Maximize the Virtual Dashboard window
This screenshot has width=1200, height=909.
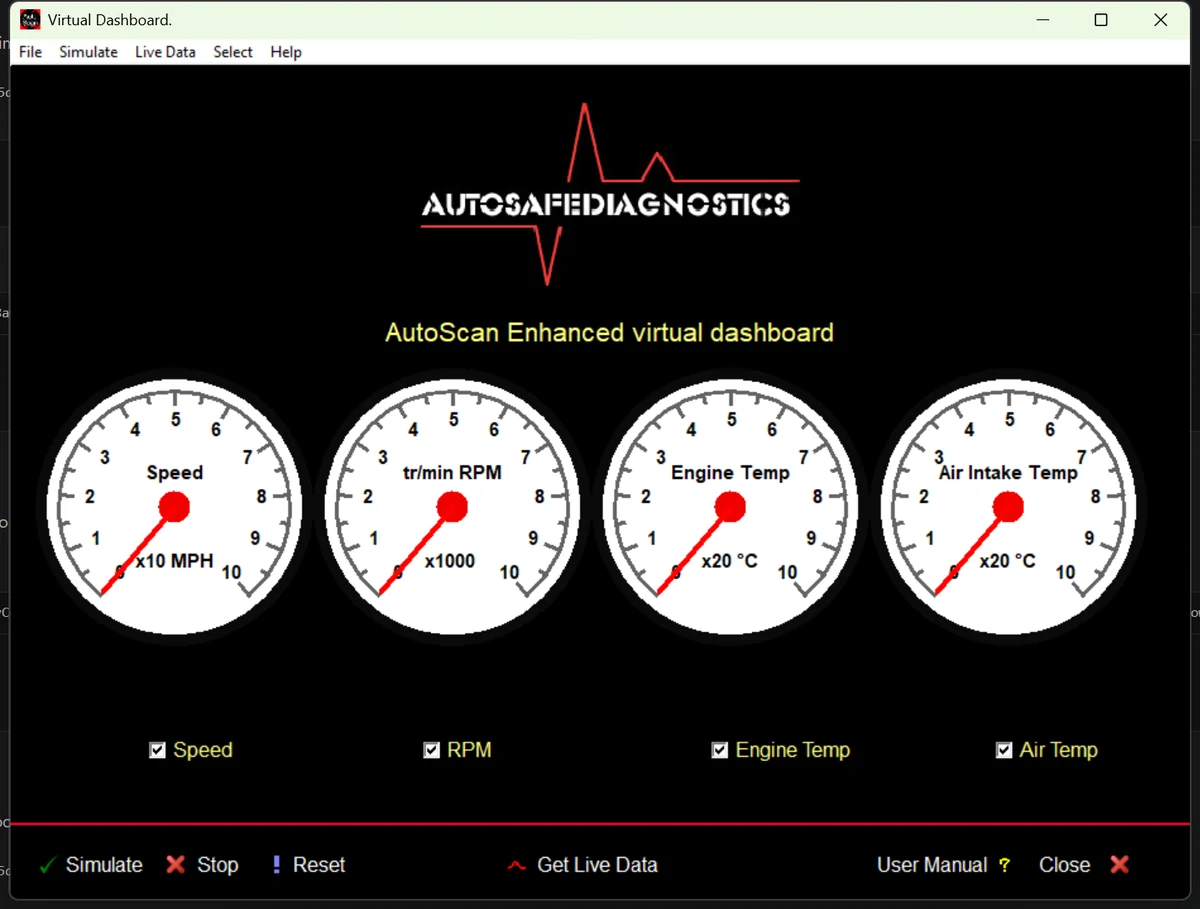pos(1101,20)
